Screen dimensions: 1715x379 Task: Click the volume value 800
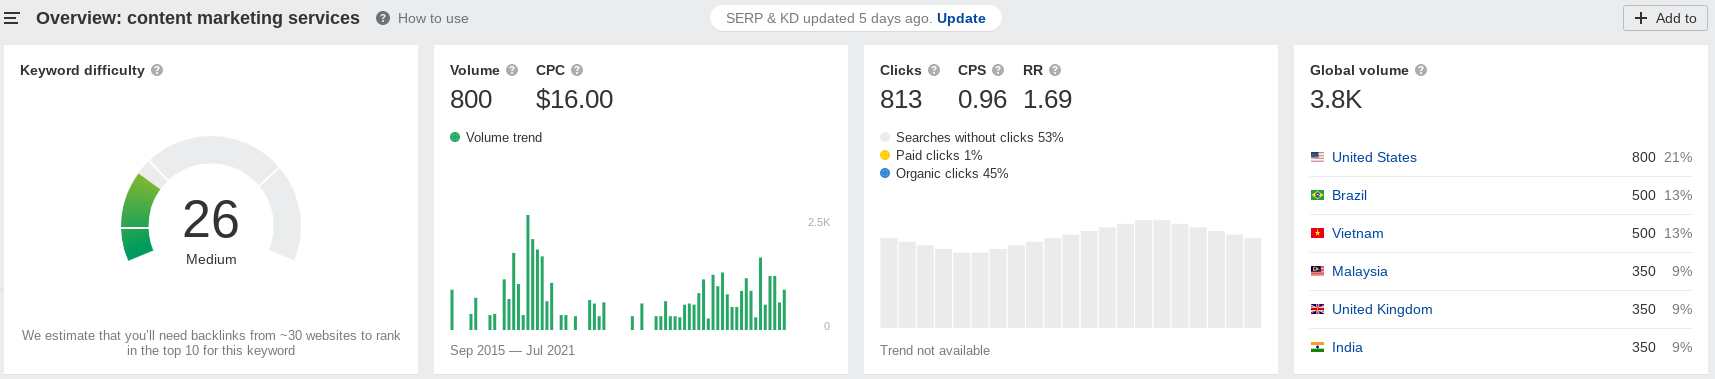pos(471,99)
